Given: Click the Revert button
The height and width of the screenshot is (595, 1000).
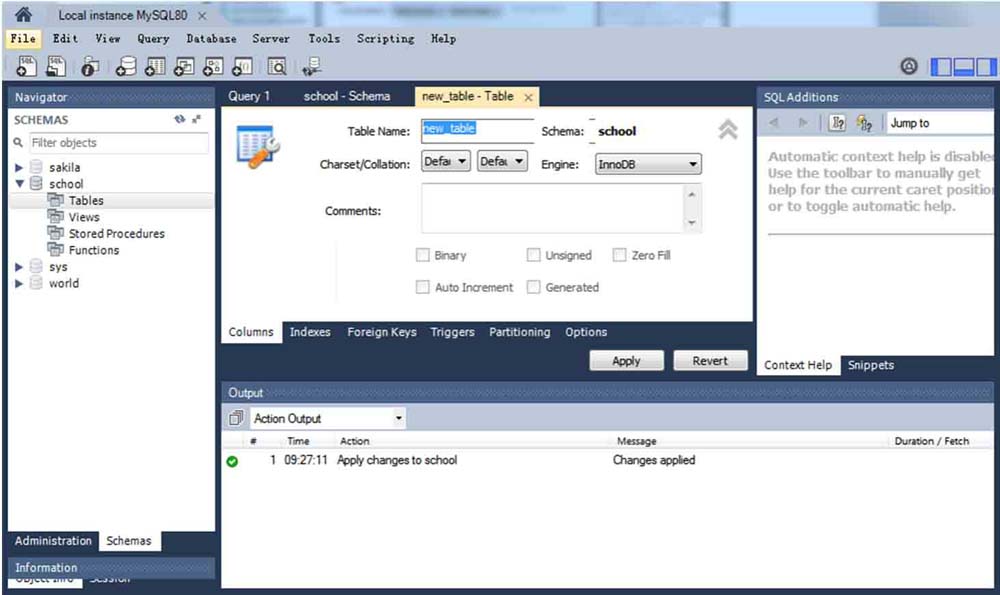Looking at the screenshot, I should pos(710,360).
